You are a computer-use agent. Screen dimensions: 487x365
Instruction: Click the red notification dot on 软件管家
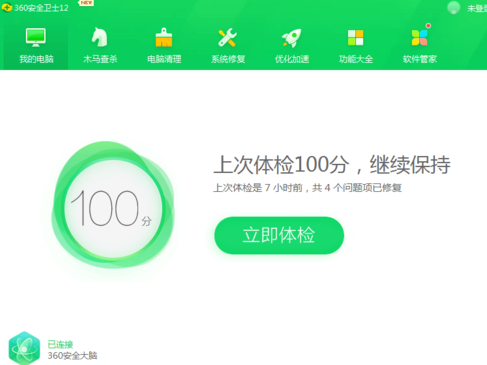428,26
